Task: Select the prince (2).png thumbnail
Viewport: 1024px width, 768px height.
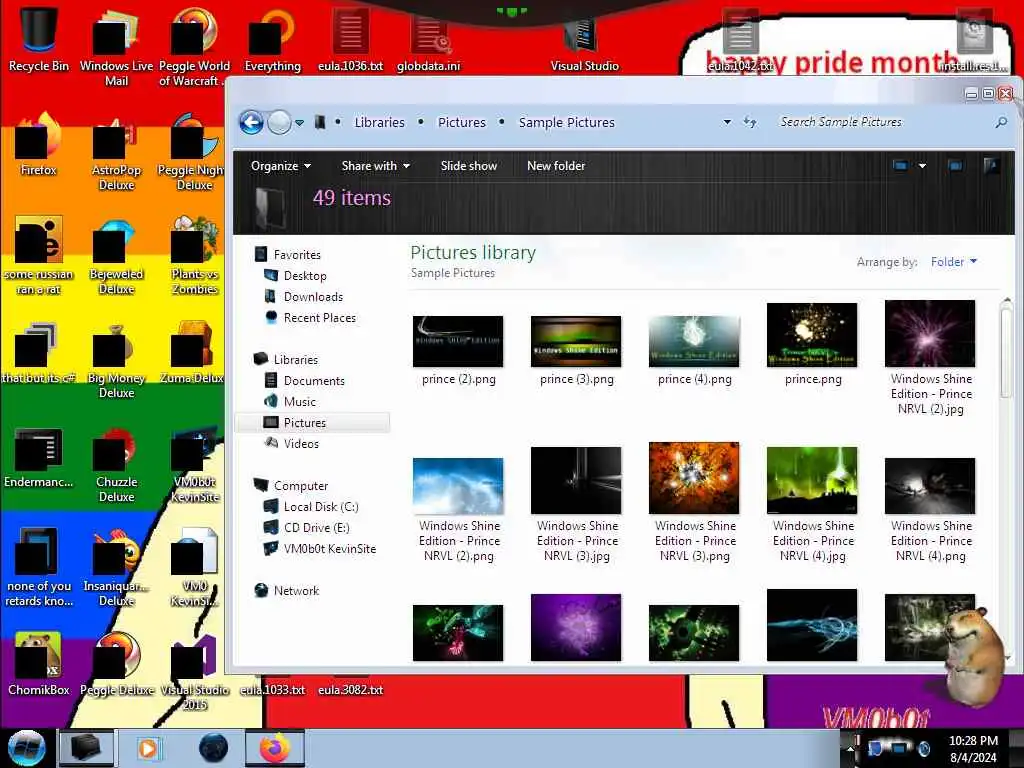Action: point(458,341)
